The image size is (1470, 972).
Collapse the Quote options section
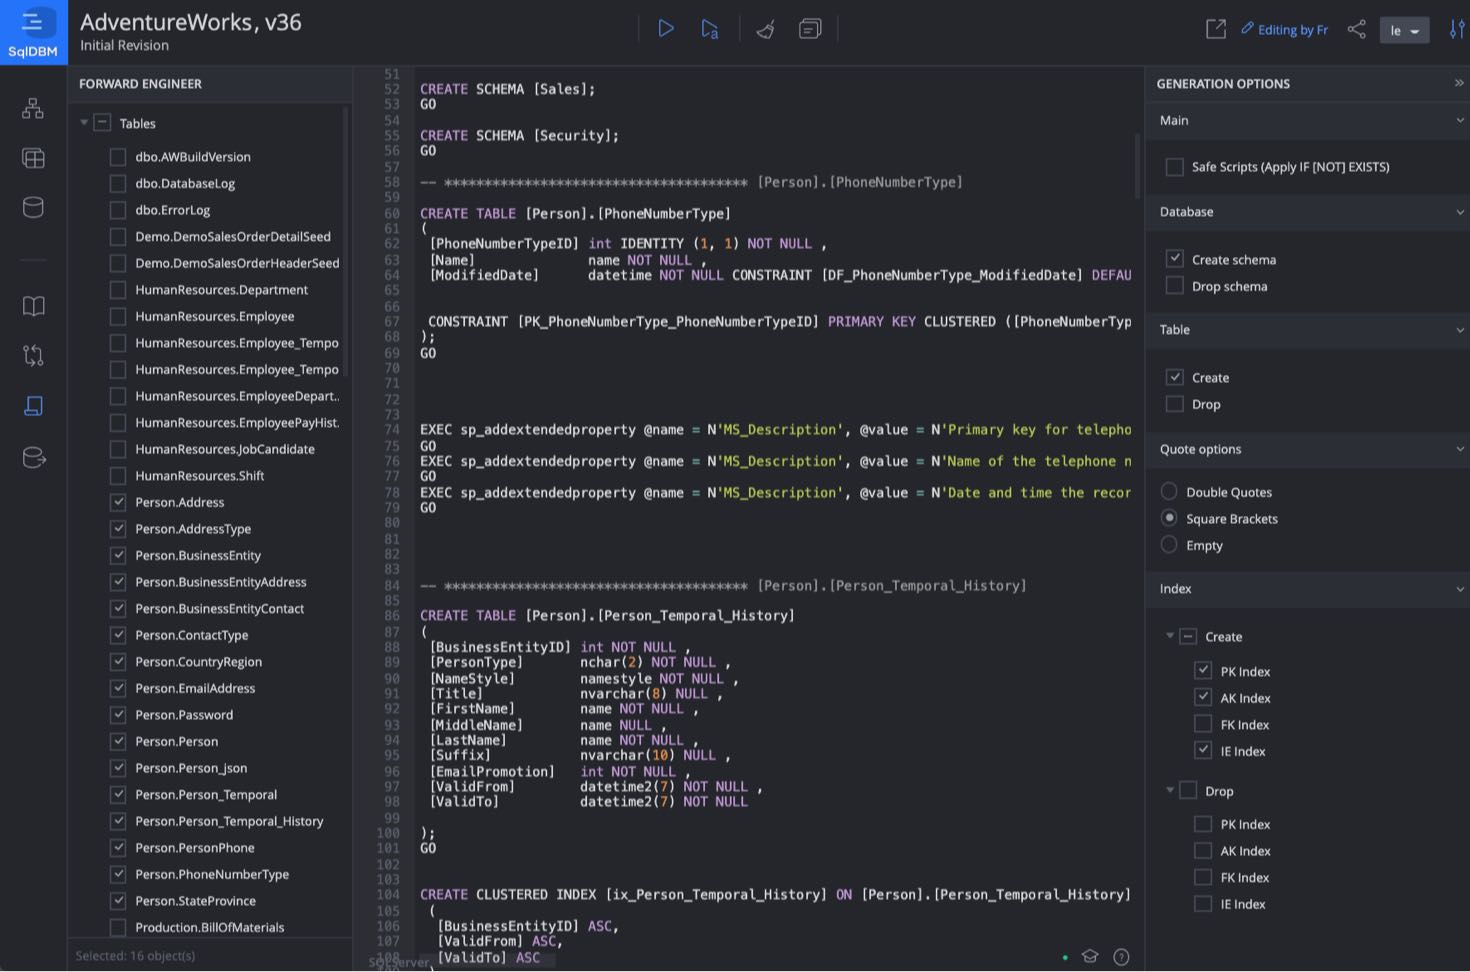[1459, 449]
